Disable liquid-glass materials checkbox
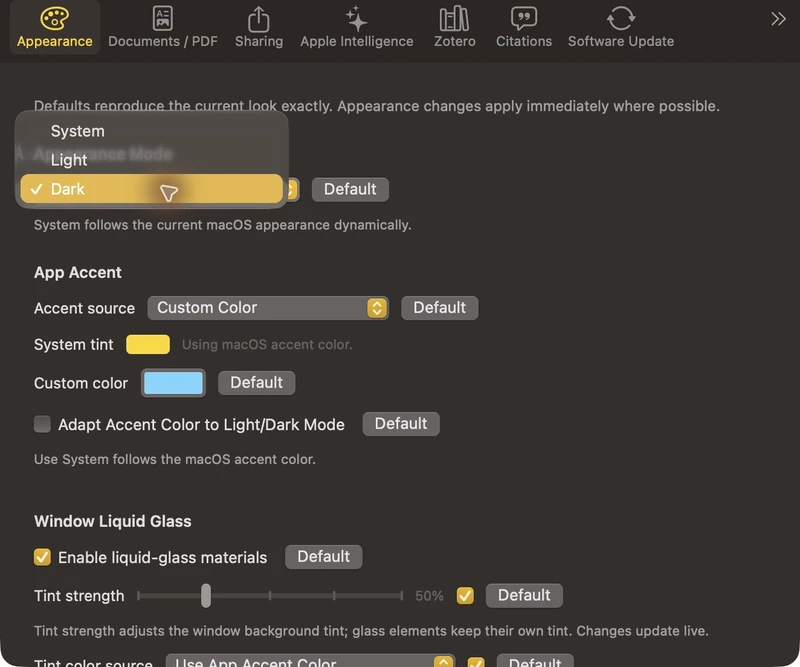The image size is (800, 667). pyautogui.click(x=42, y=557)
